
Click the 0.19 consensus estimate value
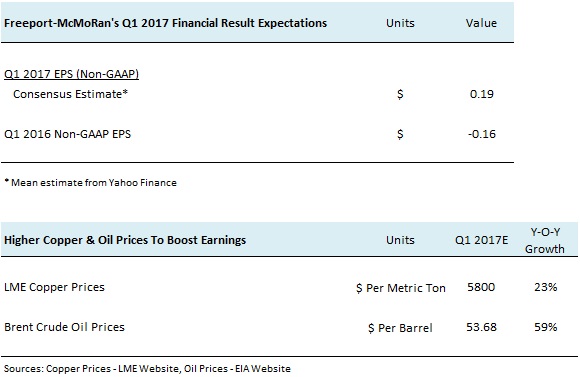[x=482, y=94]
